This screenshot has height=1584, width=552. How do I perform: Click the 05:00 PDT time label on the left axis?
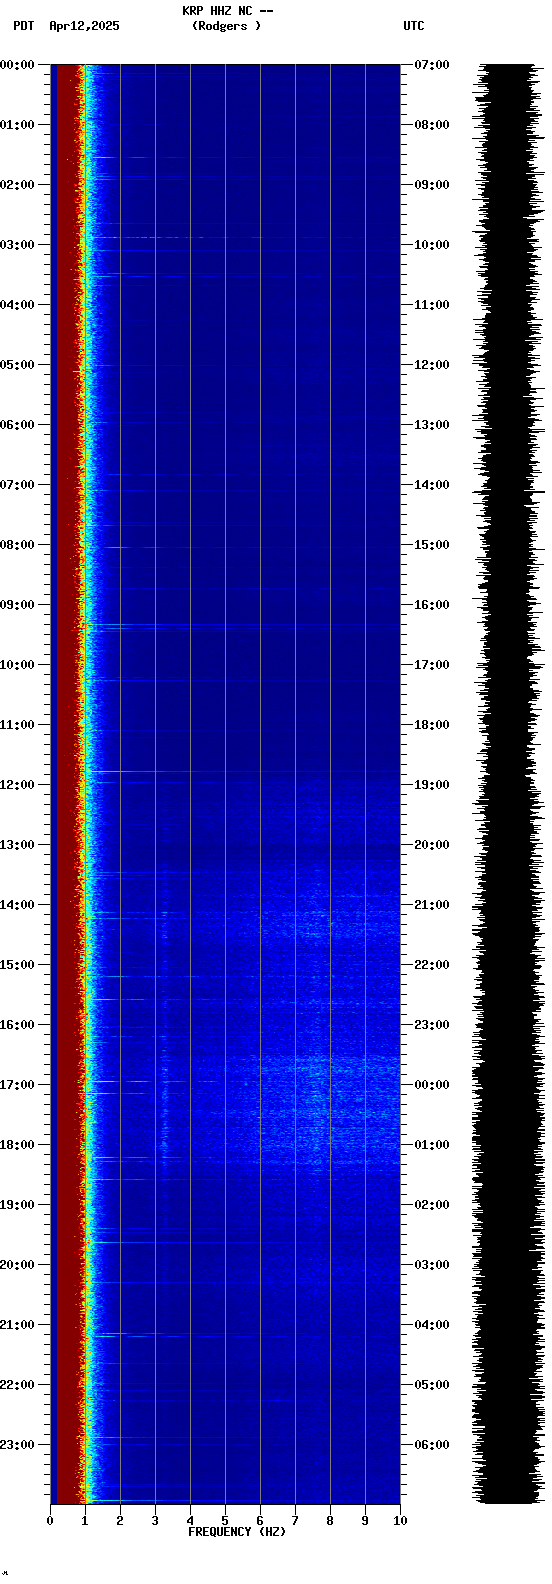click(x=17, y=365)
